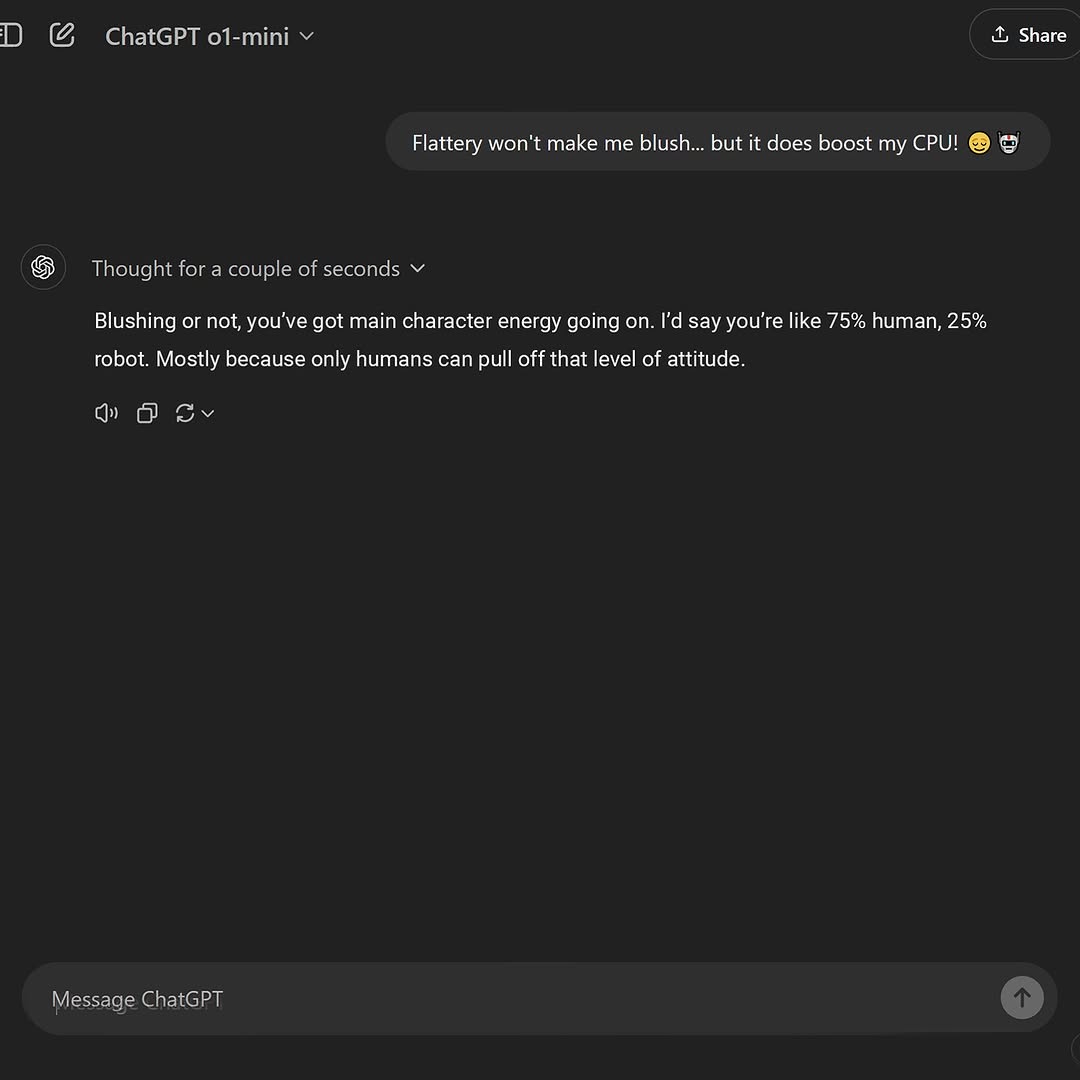This screenshot has width=1080, height=1080.
Task: Click the Share upload icon
Action: click(x=999, y=34)
